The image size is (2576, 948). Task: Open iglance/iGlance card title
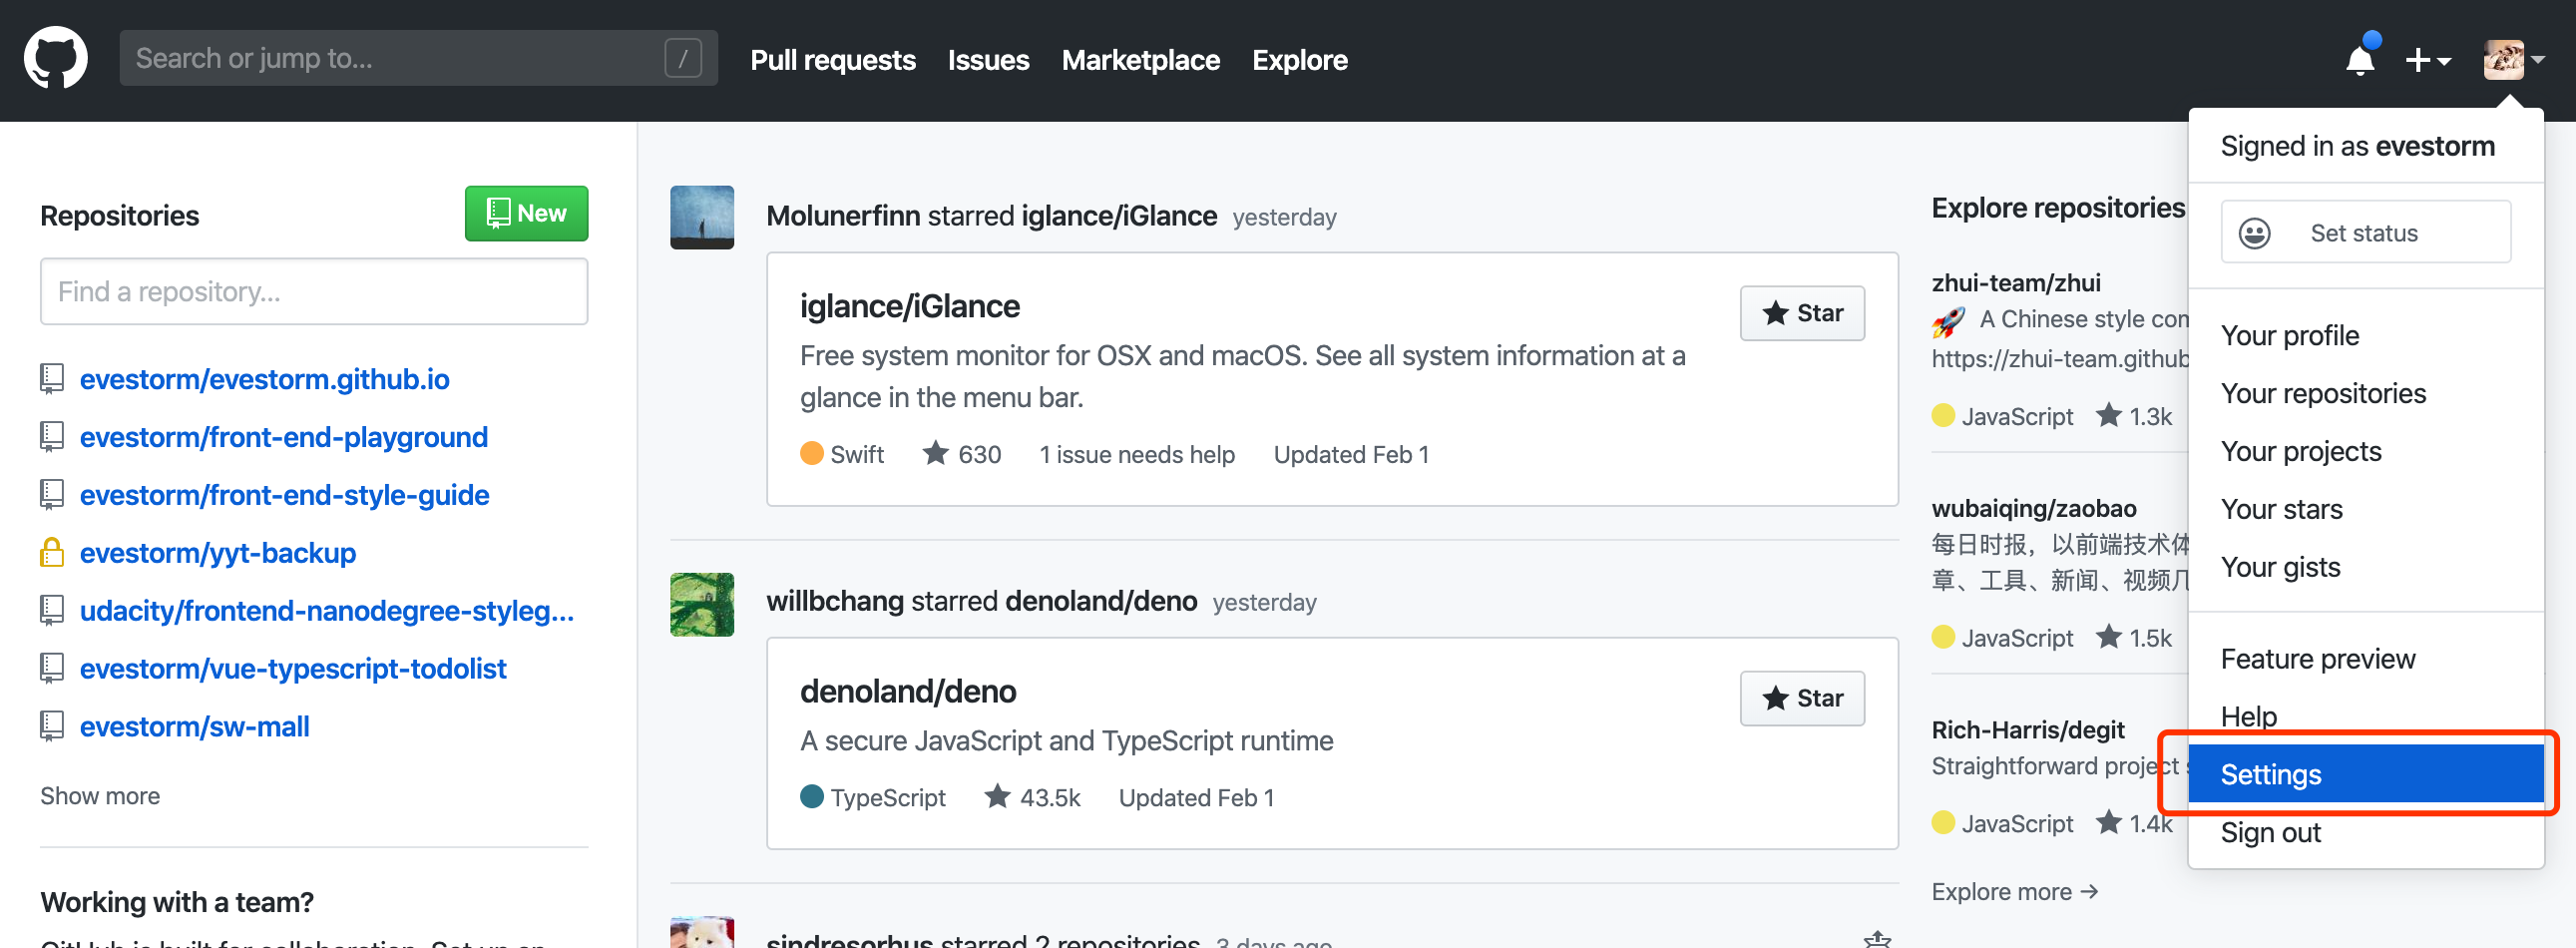click(910, 306)
